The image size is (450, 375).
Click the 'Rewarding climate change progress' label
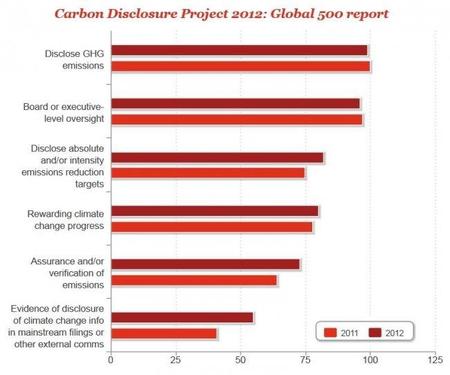(x=66, y=220)
